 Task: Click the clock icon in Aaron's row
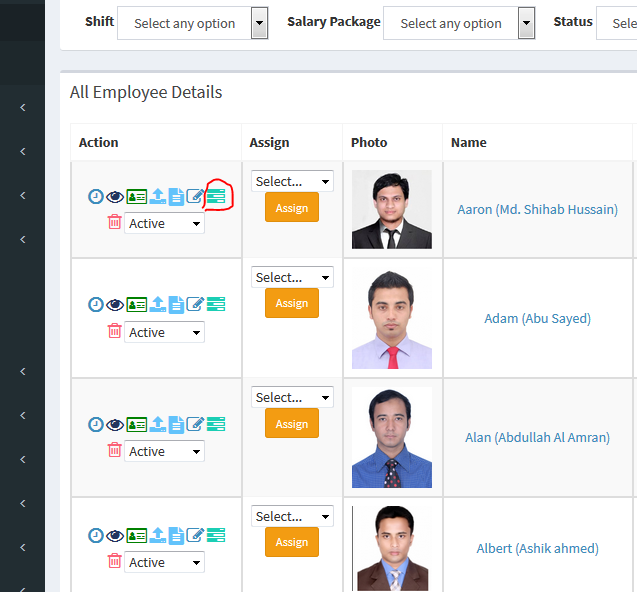[96, 196]
